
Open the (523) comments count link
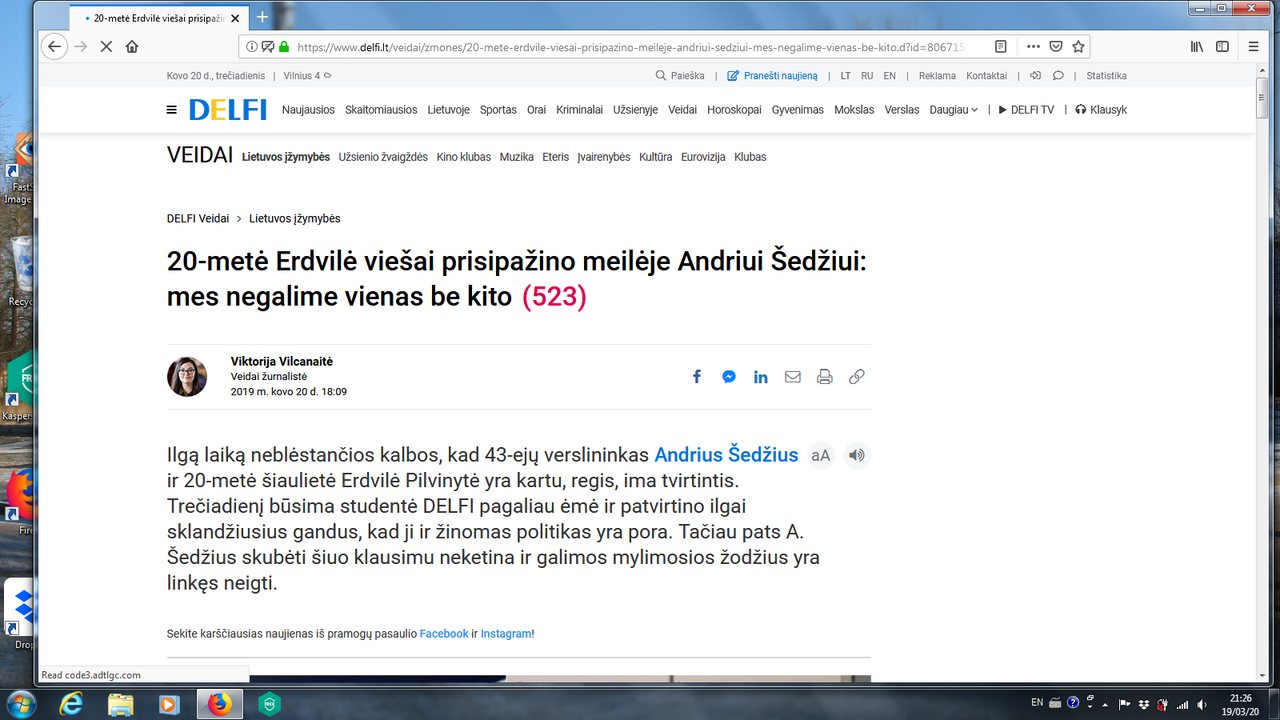(554, 297)
